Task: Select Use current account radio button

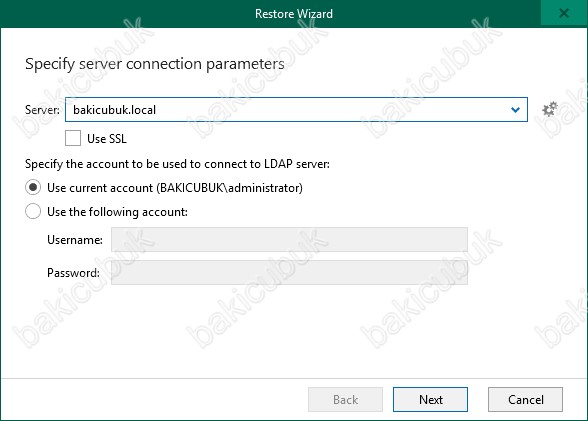Action: click(33, 187)
